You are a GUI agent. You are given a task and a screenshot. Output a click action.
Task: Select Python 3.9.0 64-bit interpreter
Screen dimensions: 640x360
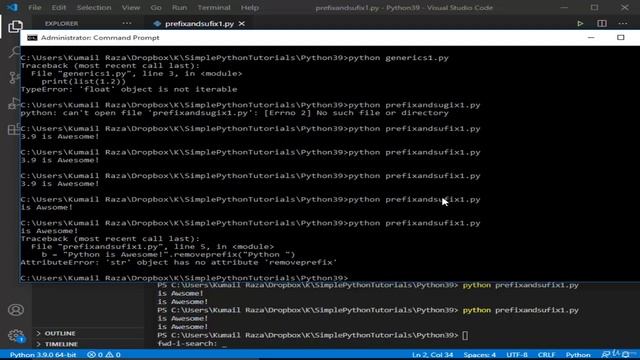[43, 355]
